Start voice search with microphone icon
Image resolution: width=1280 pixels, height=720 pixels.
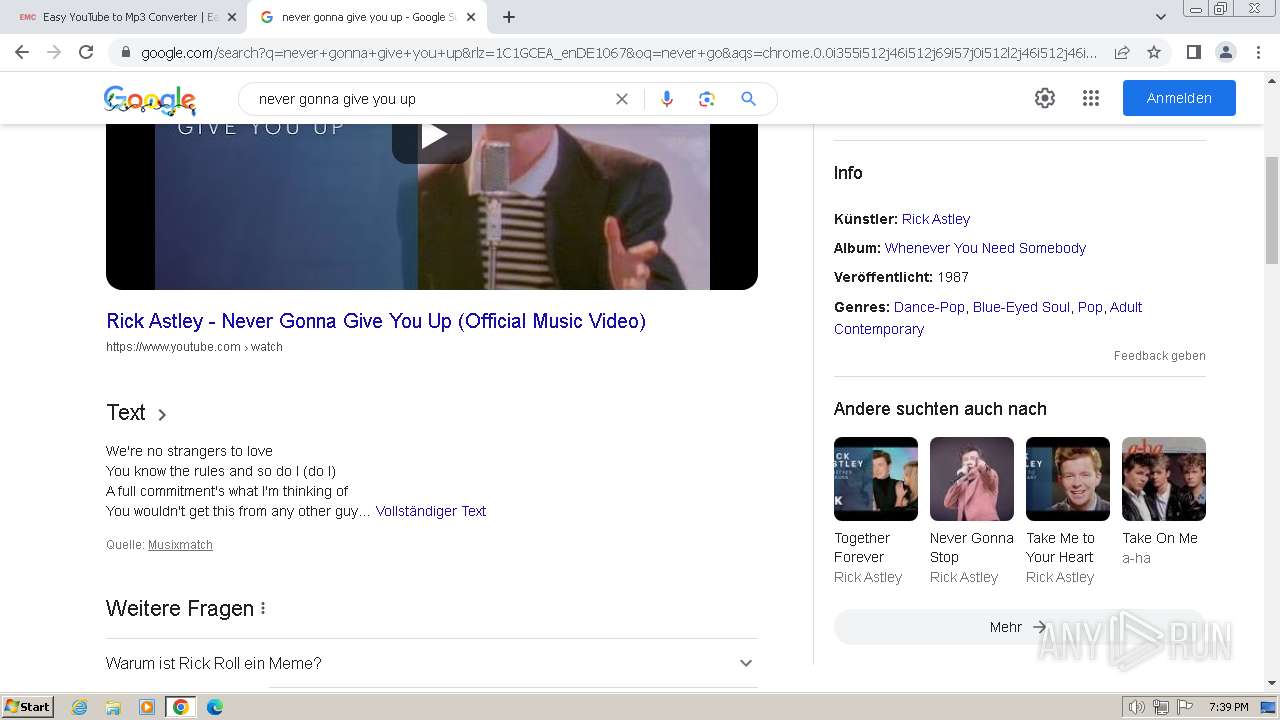click(667, 99)
